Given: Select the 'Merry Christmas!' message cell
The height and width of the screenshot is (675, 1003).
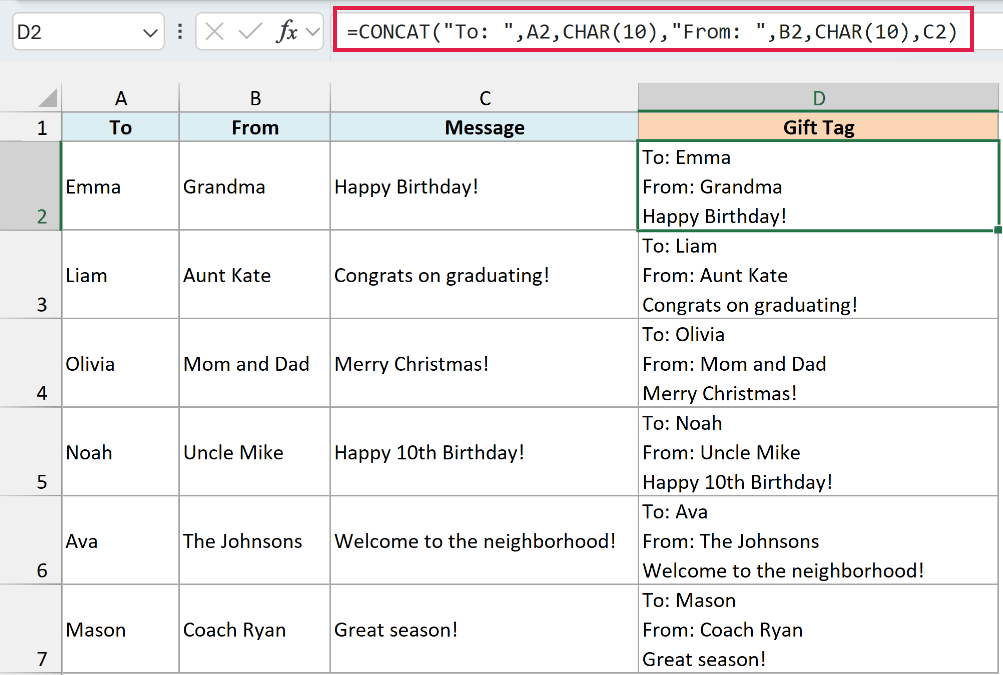Looking at the screenshot, I should [x=484, y=363].
